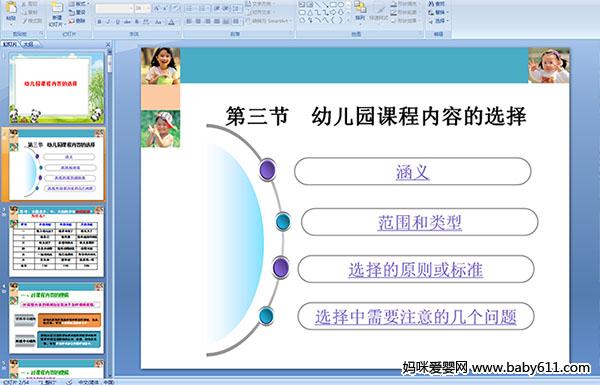The height and width of the screenshot is (385, 600).
Task: Click the font color button
Action: pos(172,22)
